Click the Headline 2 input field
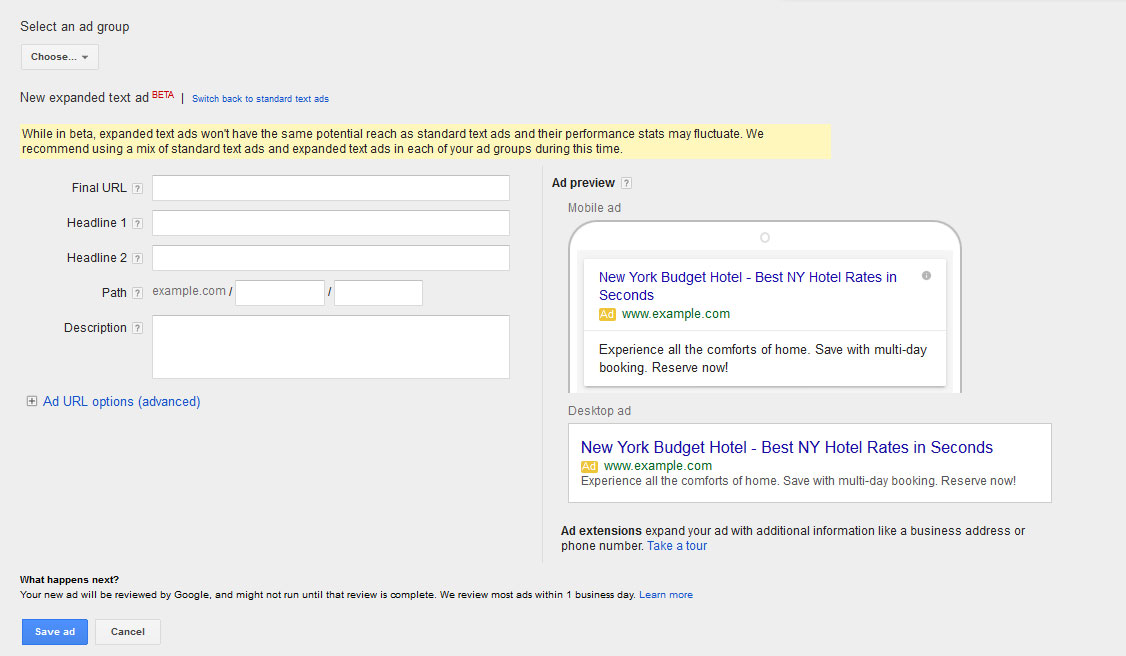The height and width of the screenshot is (656, 1126). [330, 258]
